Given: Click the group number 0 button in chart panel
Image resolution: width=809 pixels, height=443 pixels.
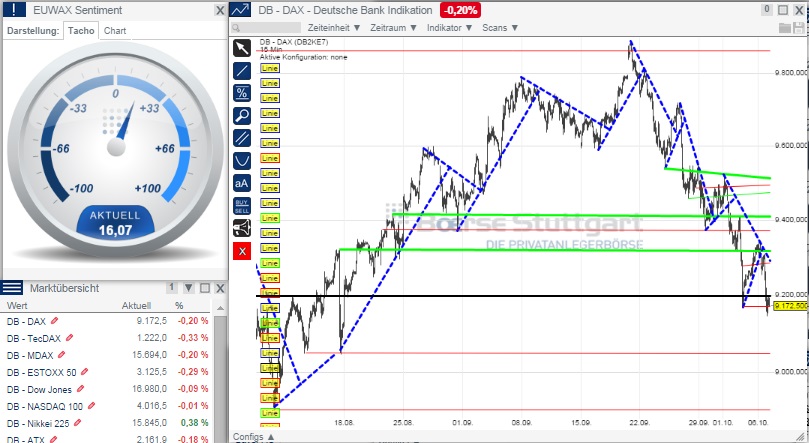Looking at the screenshot, I should 767,9.
